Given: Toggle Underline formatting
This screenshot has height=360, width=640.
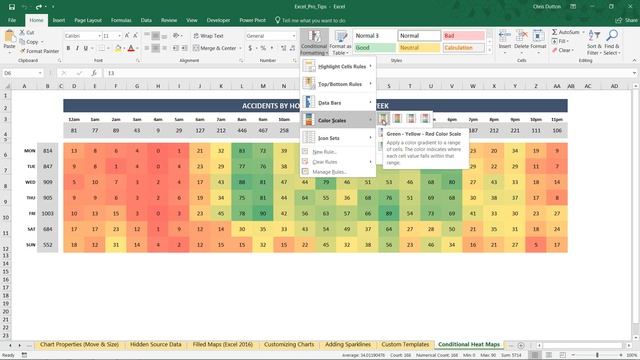Looking at the screenshot, I should (86, 48).
